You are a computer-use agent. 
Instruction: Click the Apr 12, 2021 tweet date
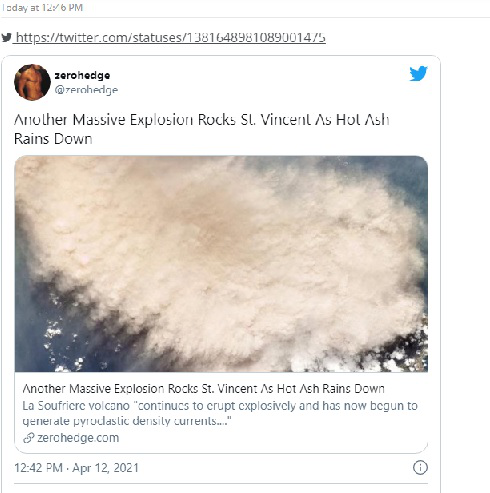click(x=105, y=468)
